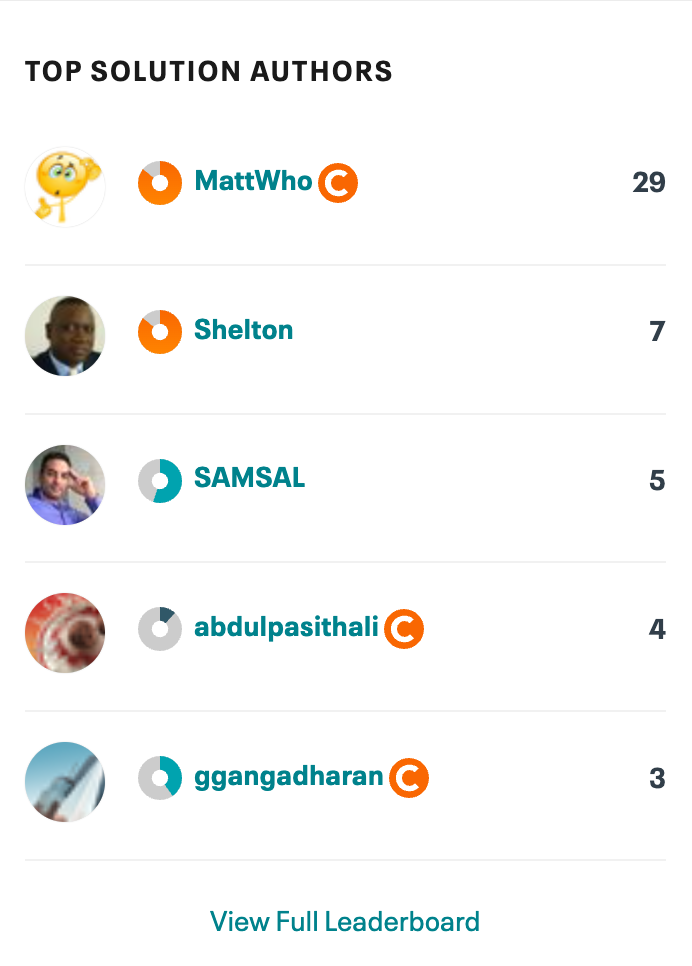Click the orange rank ring beside Shelton
692x966 pixels.
pyautogui.click(x=160, y=332)
